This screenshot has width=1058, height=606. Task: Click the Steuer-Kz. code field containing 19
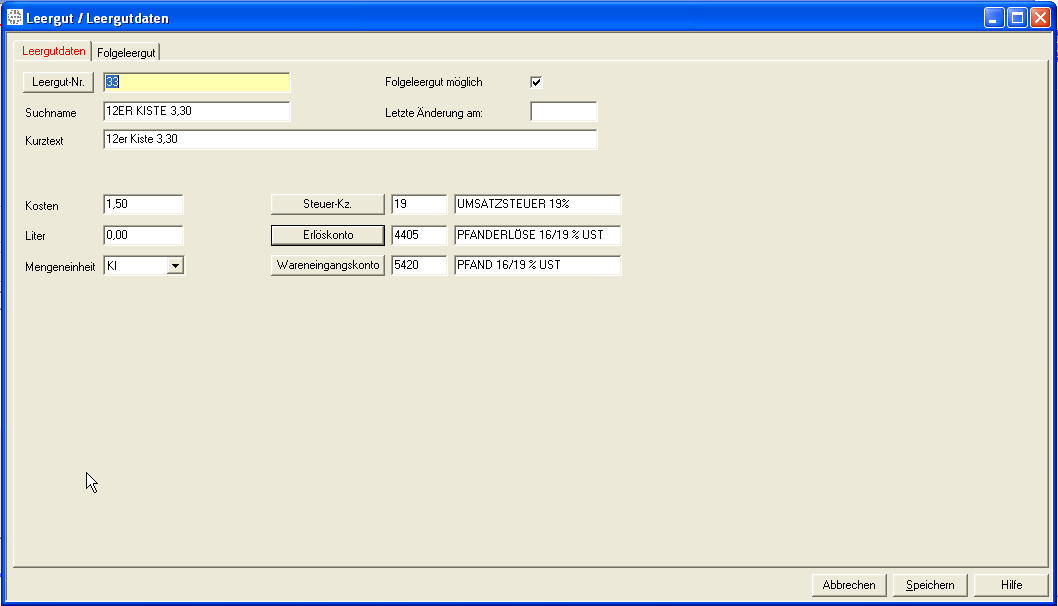[419, 204]
